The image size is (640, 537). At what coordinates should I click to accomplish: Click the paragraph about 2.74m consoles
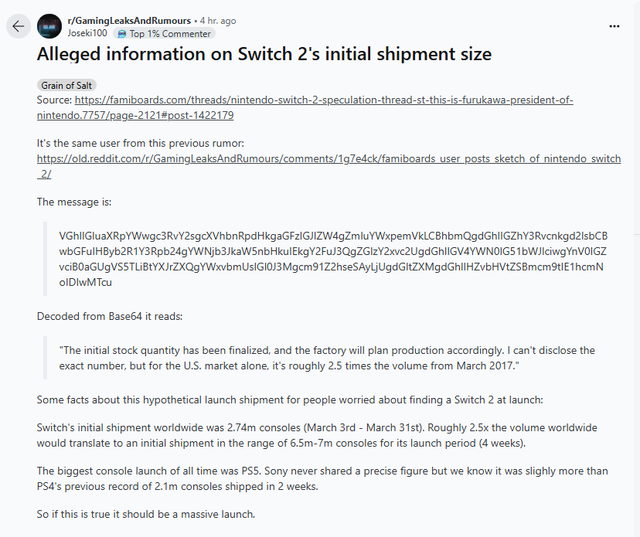[x=317, y=435]
